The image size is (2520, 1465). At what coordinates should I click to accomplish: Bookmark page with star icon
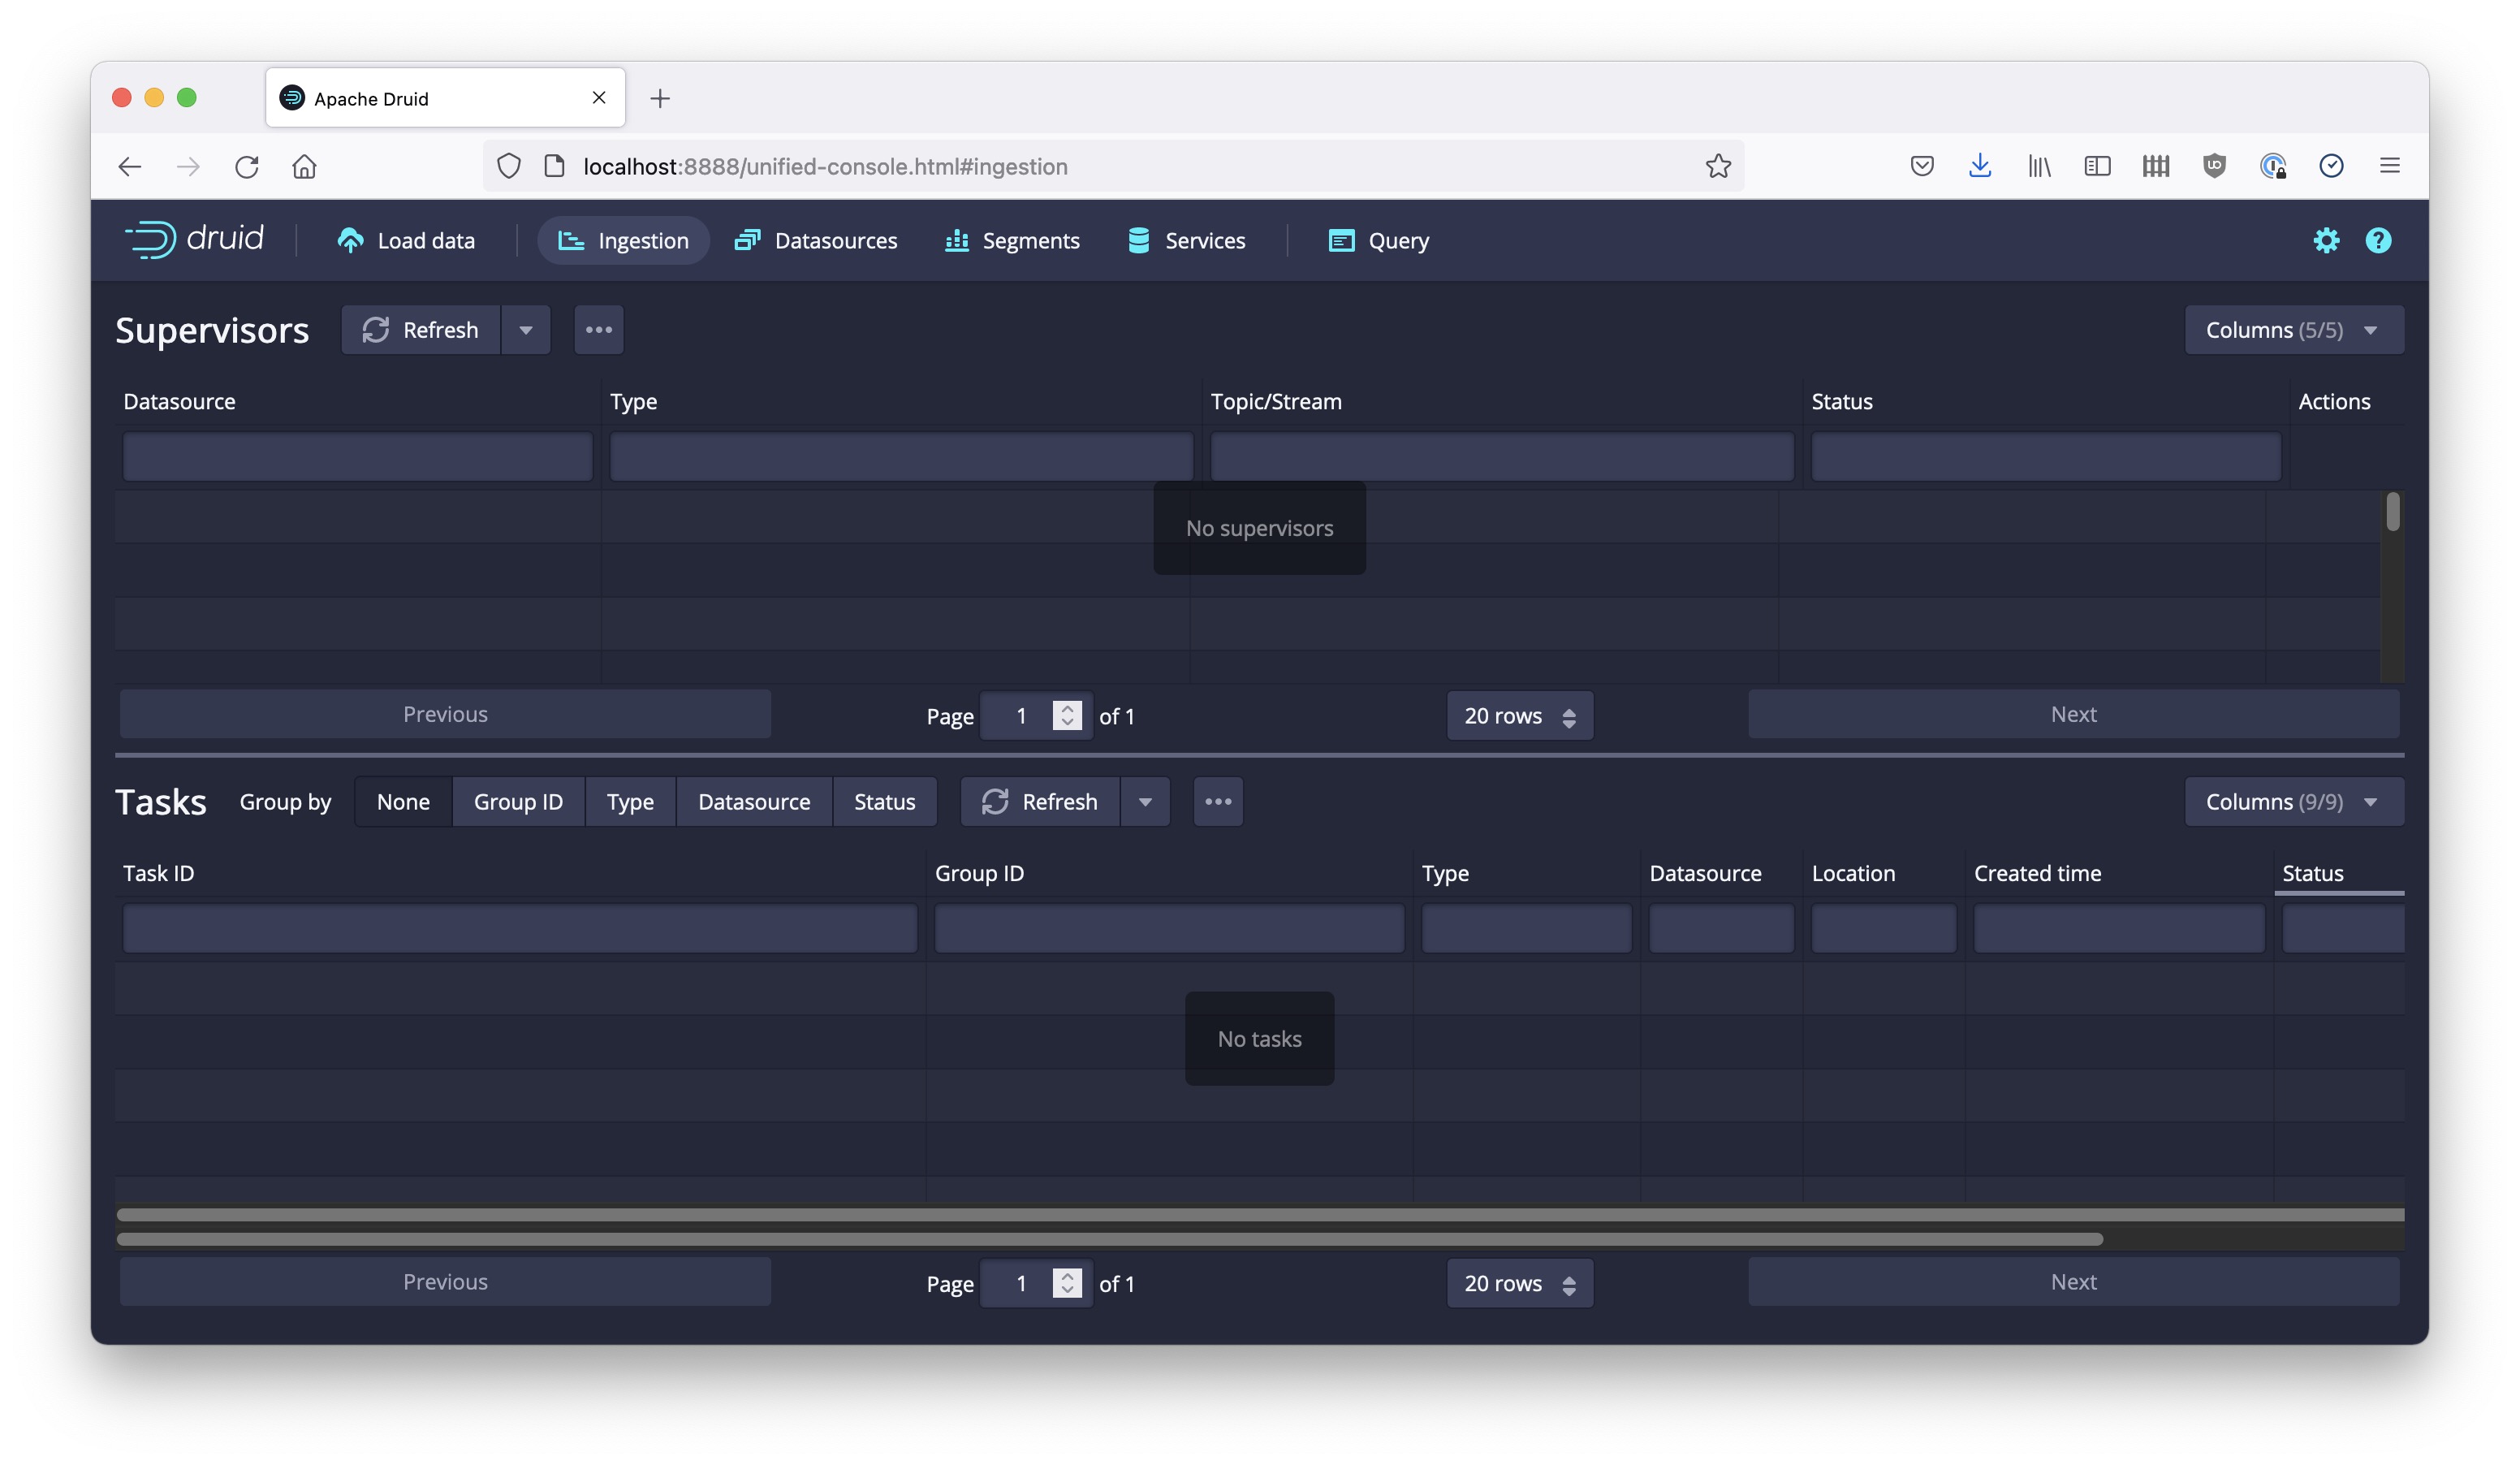pos(1718,166)
